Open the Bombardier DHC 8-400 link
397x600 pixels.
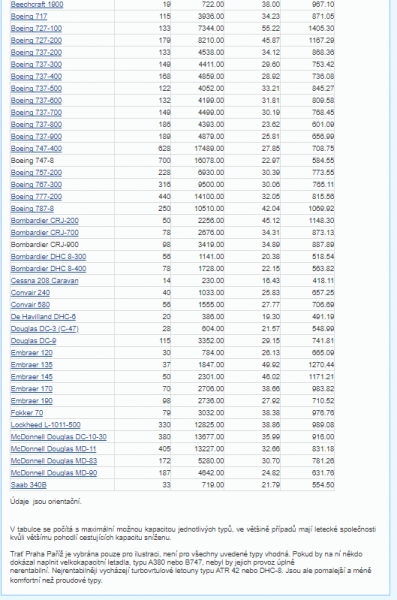click(48, 269)
